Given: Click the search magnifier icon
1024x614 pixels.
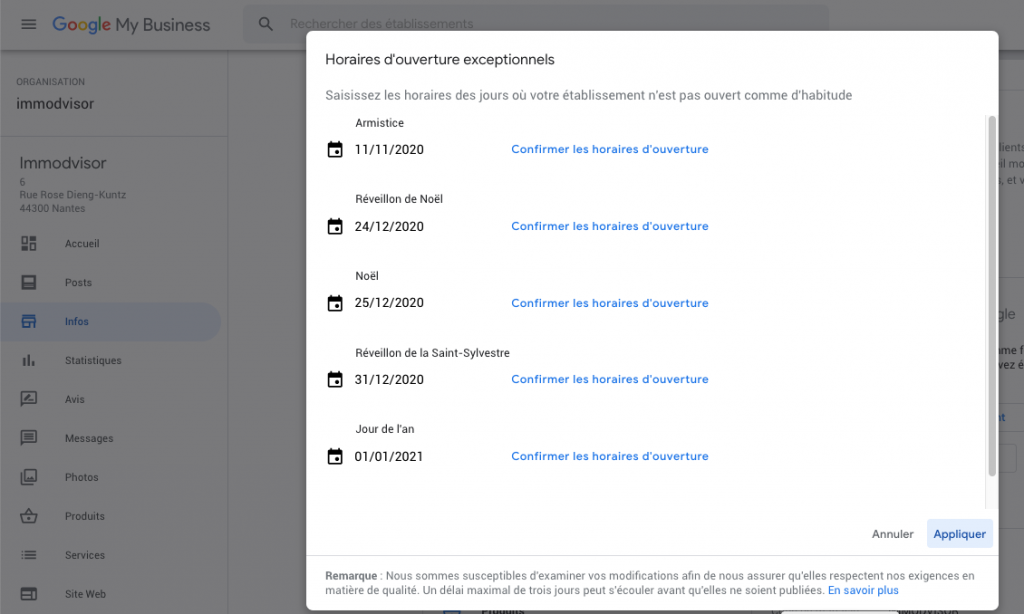Looking at the screenshot, I should [265, 23].
